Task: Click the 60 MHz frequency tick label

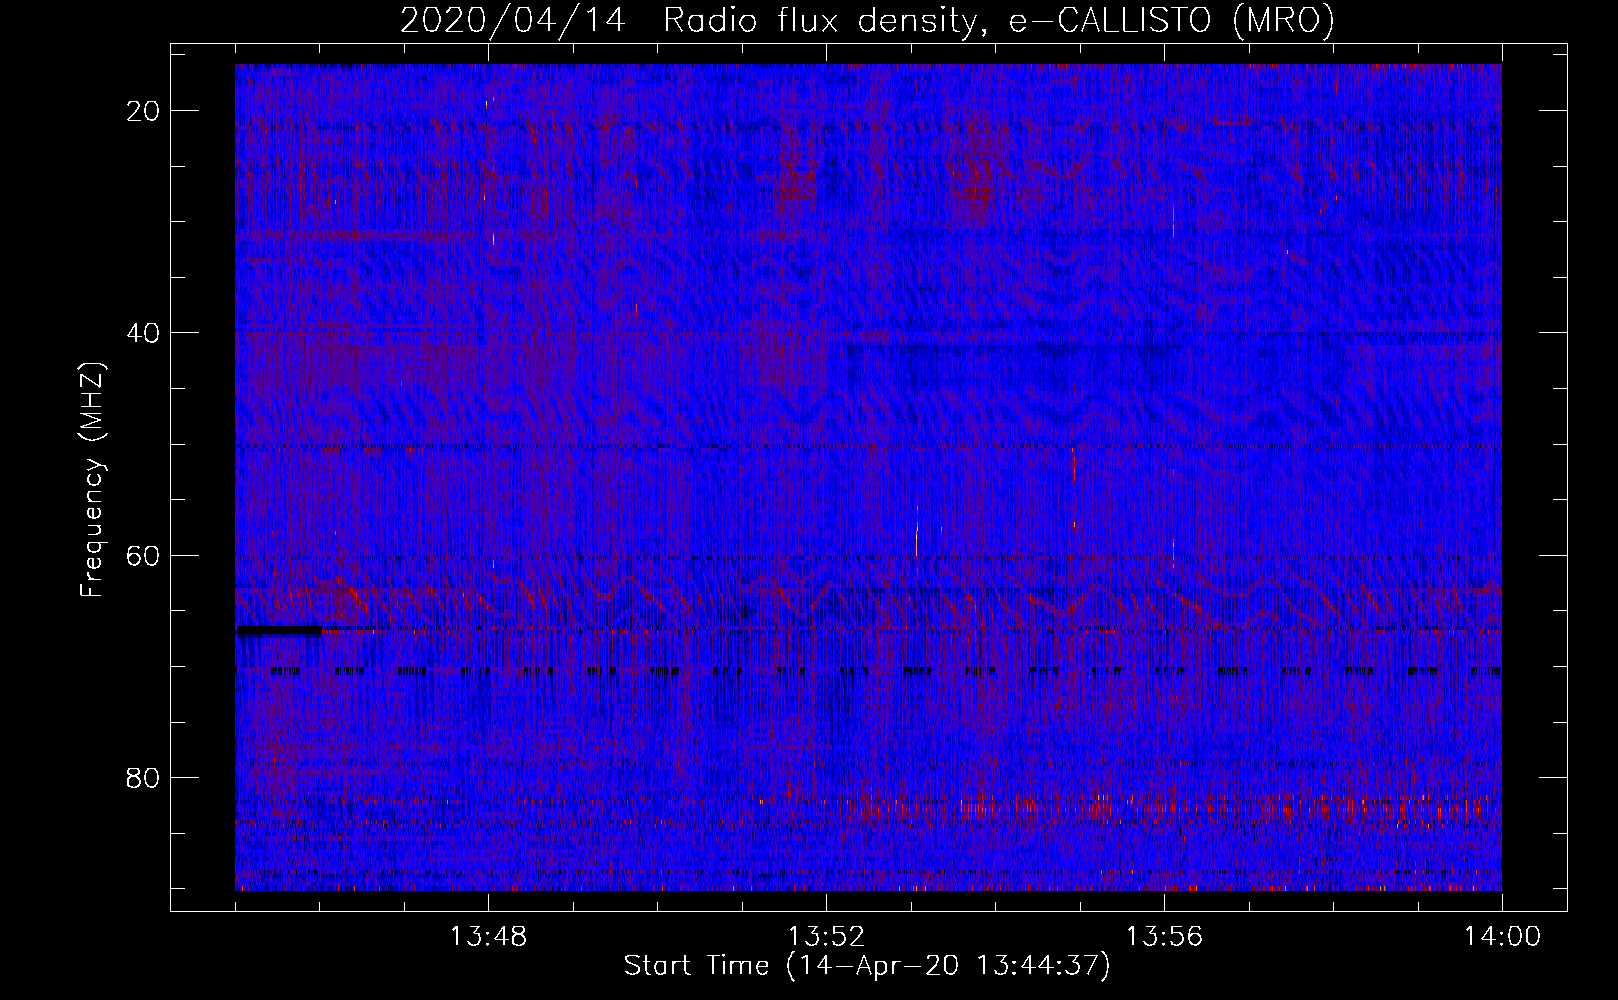Action: tap(144, 555)
